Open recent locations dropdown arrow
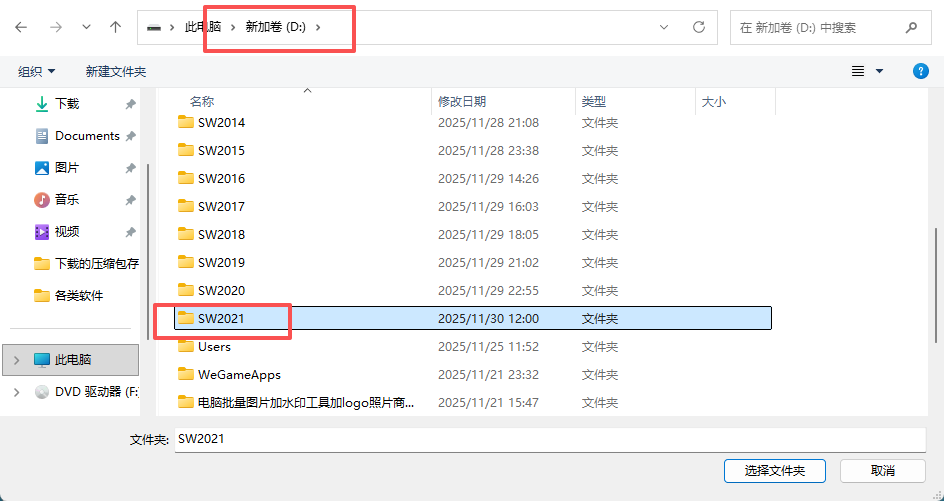 click(x=87, y=27)
